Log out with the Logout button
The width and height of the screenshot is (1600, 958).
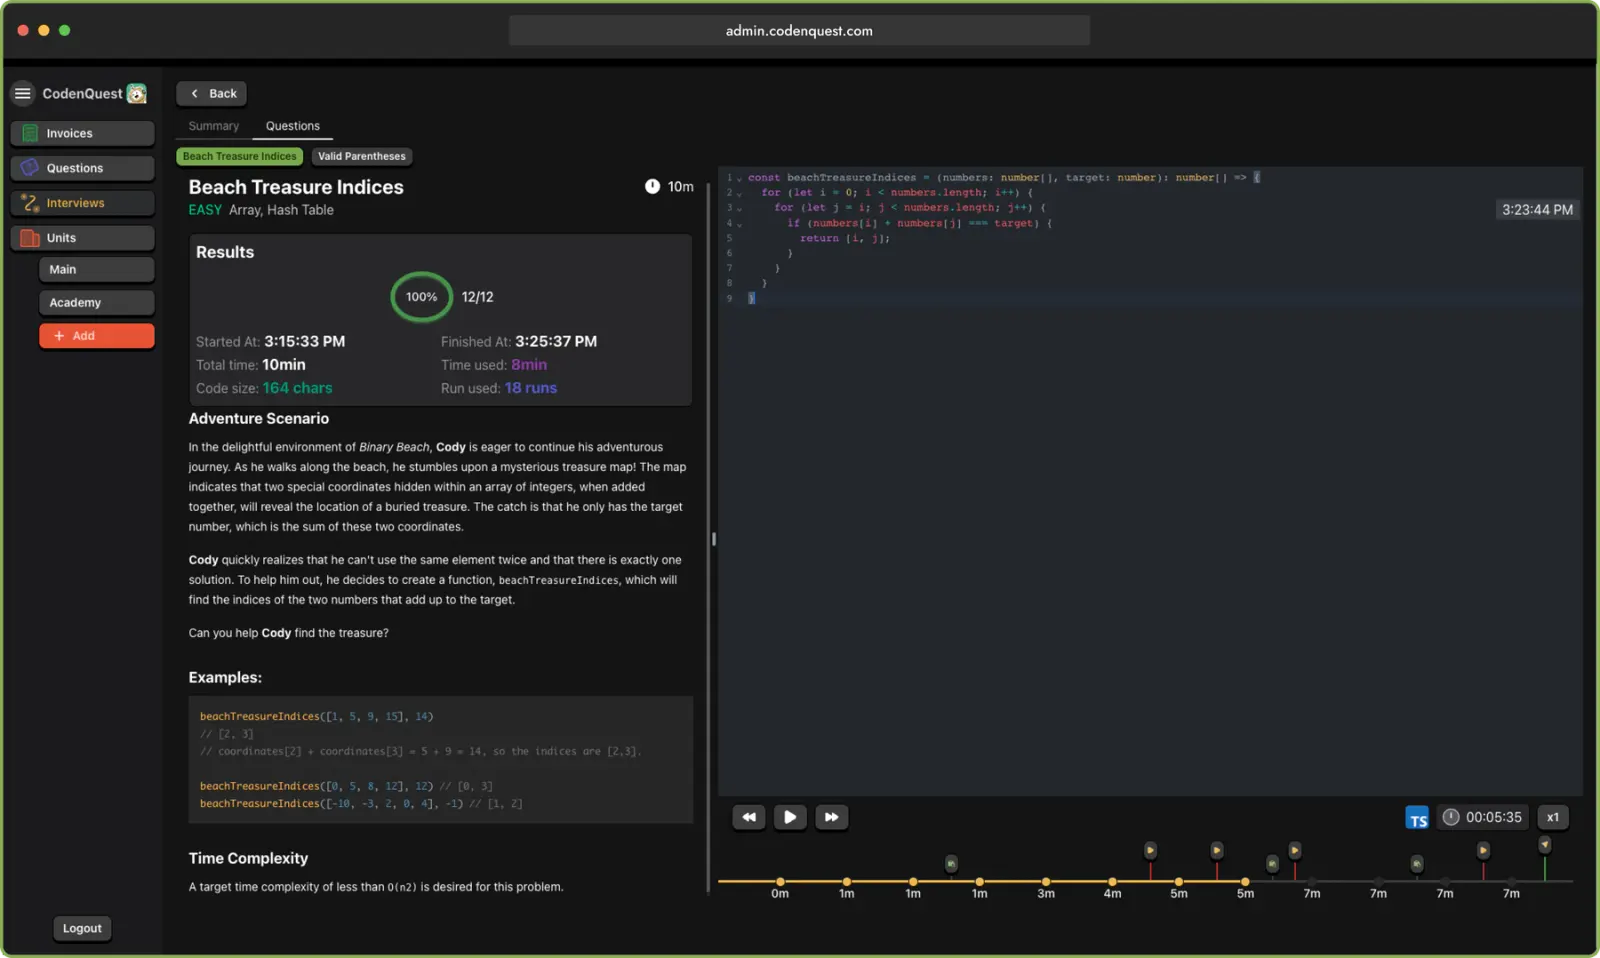point(82,929)
